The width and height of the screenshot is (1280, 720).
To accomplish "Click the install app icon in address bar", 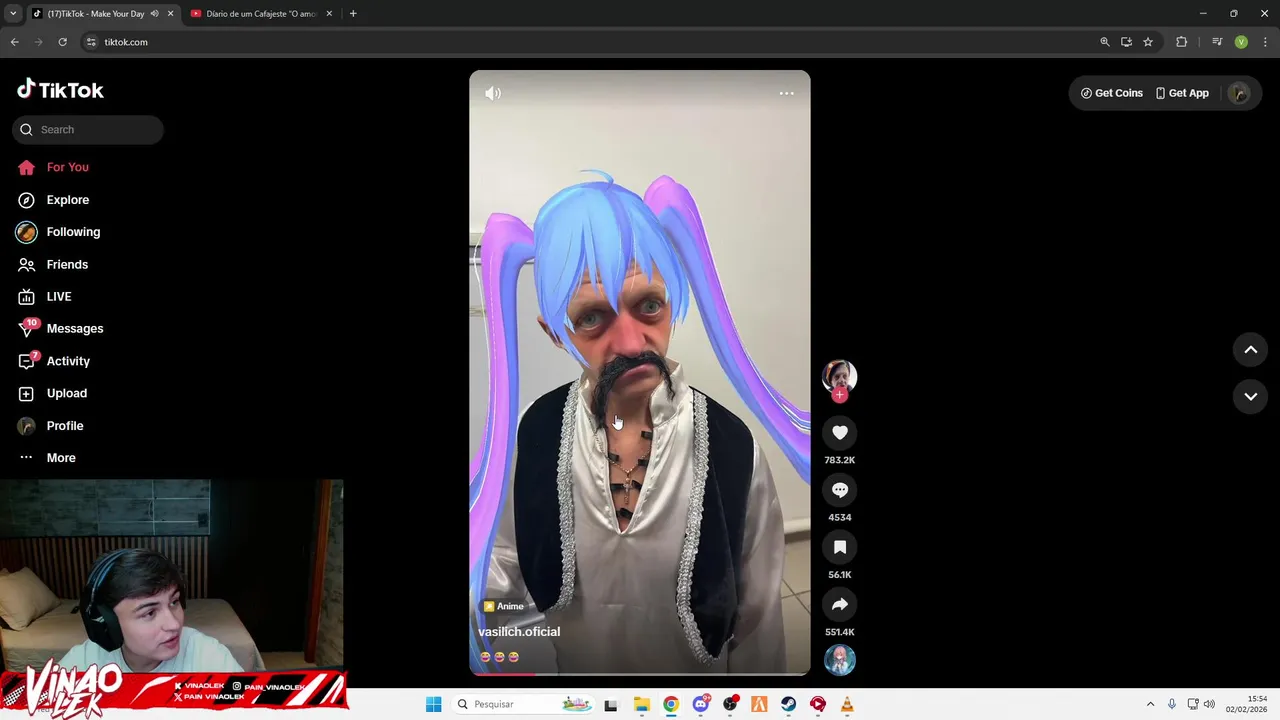I will tap(1126, 42).
